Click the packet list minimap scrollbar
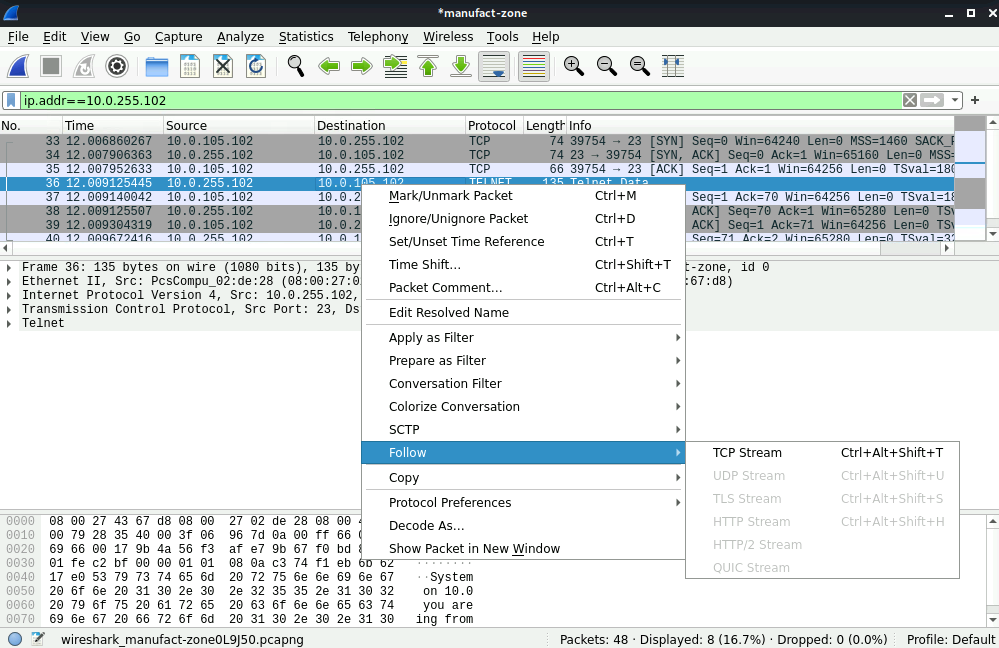This screenshot has height=648, width=999. point(970,178)
